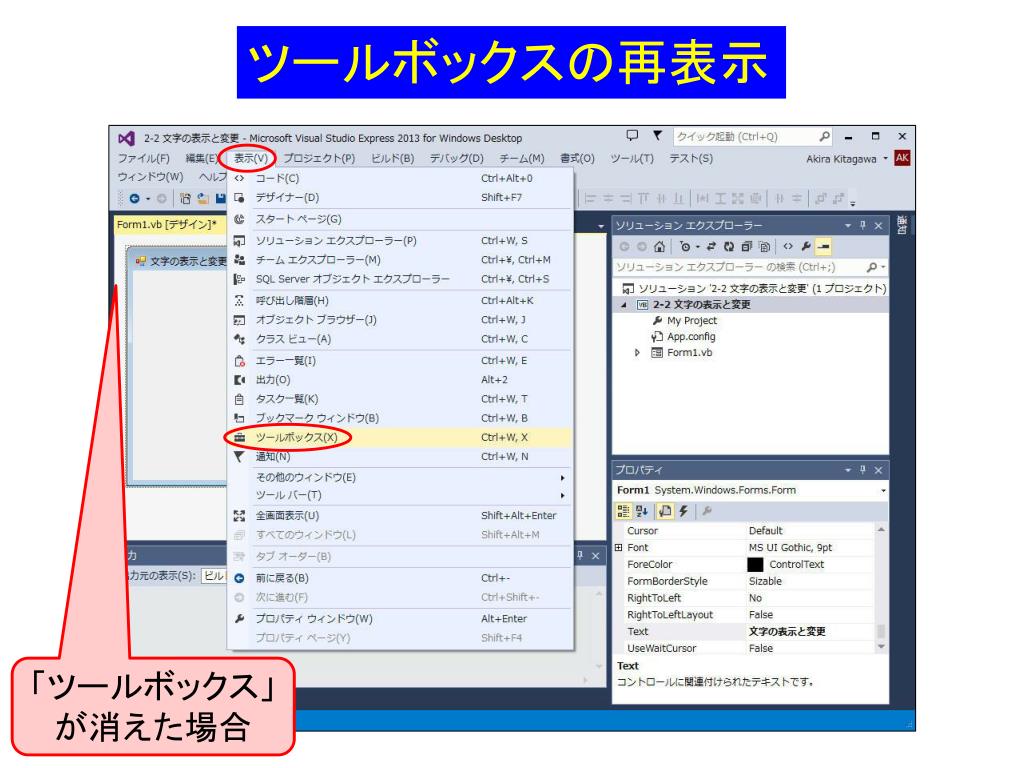Image resolution: width=1024 pixels, height=768 pixels.
Task: Click the AK user avatar badge
Action: 902,158
